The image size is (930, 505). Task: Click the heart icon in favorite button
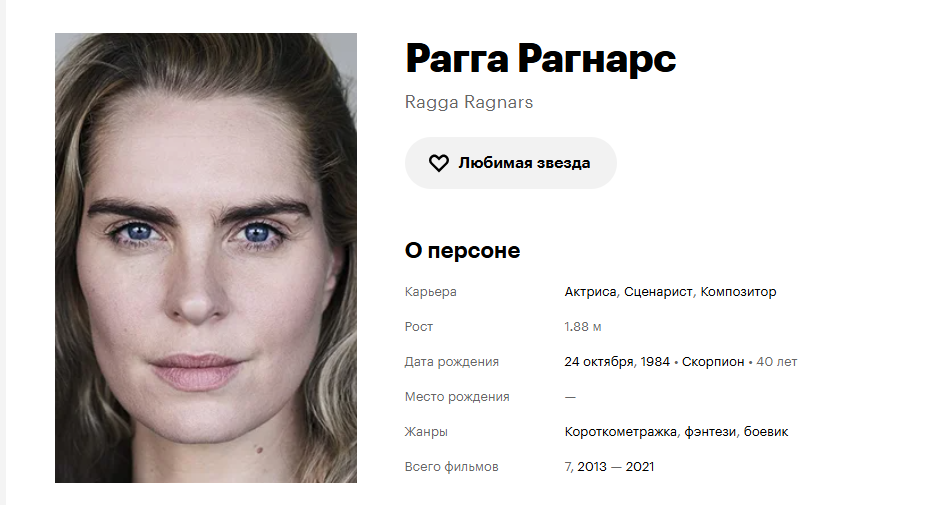click(439, 163)
